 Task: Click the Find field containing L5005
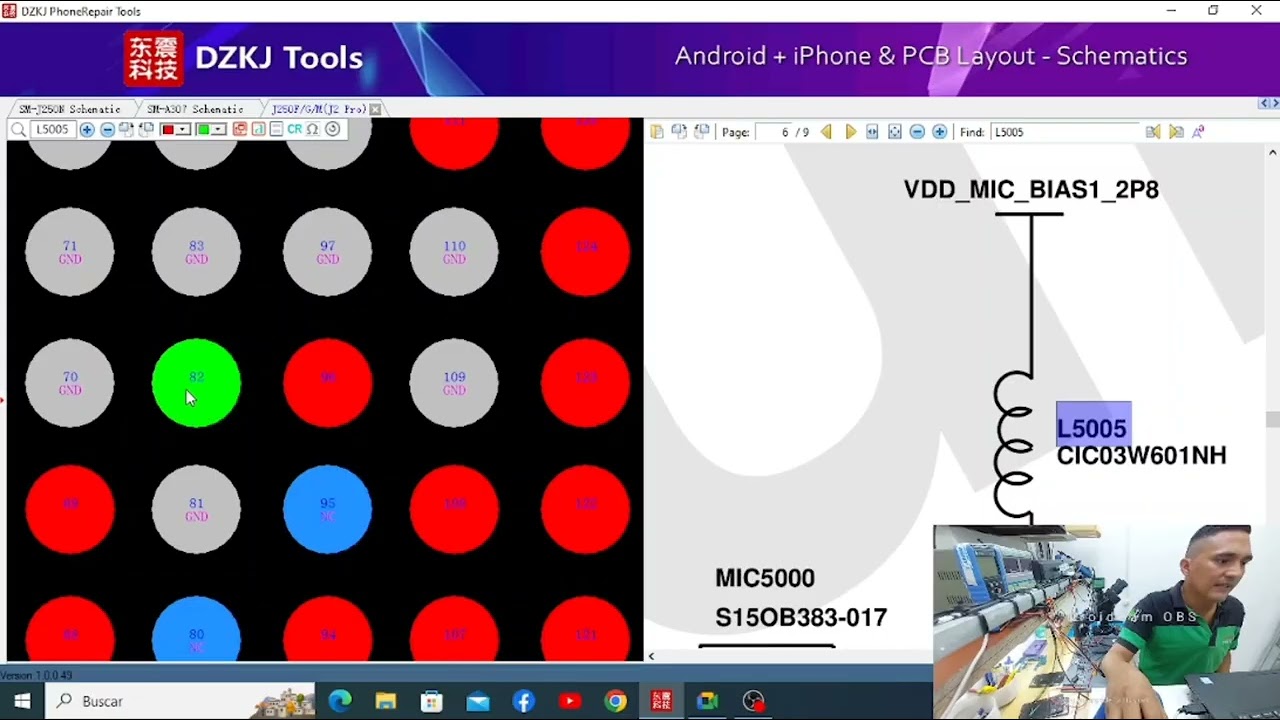coord(1064,132)
